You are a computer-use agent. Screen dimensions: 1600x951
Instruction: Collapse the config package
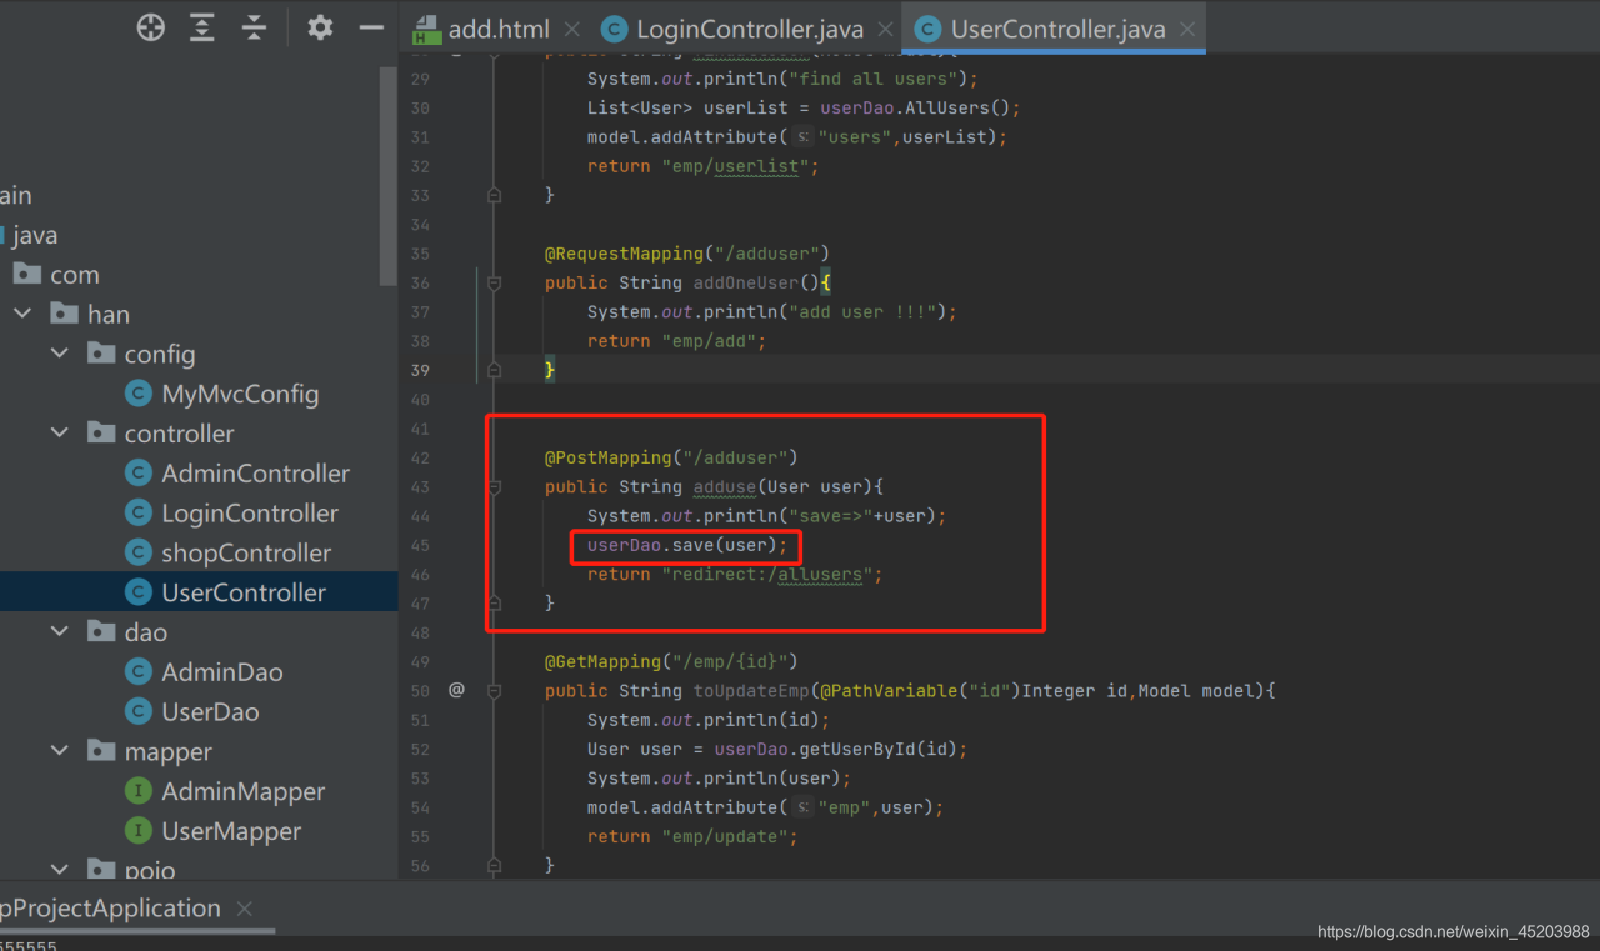[x=60, y=353]
